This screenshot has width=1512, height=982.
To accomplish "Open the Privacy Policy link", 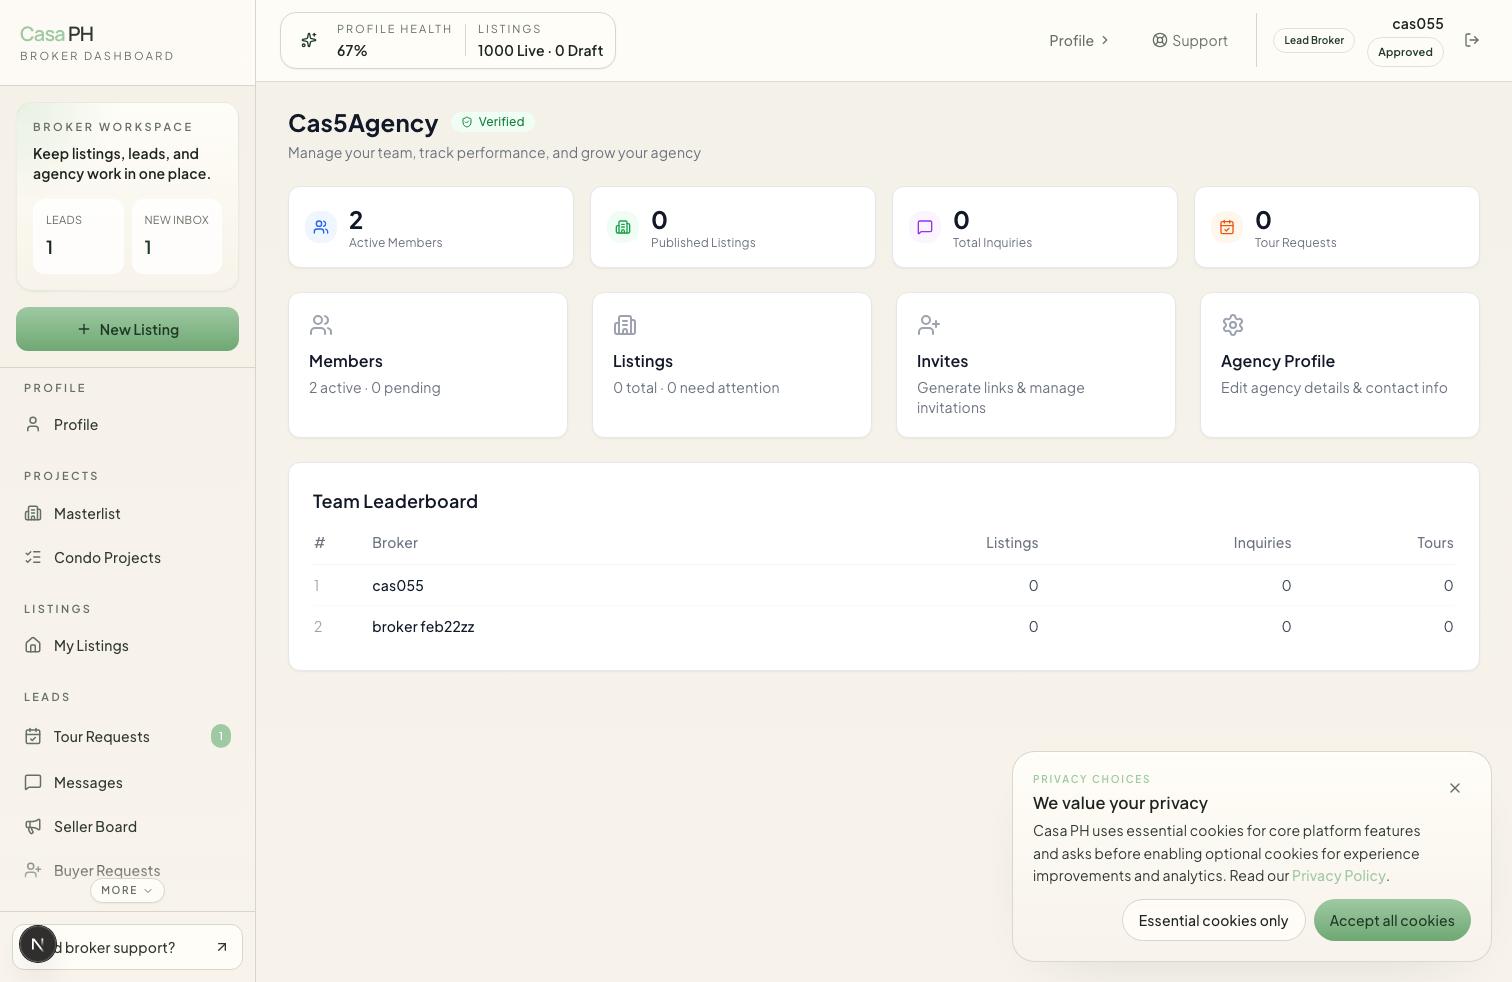I will [x=1339, y=875].
